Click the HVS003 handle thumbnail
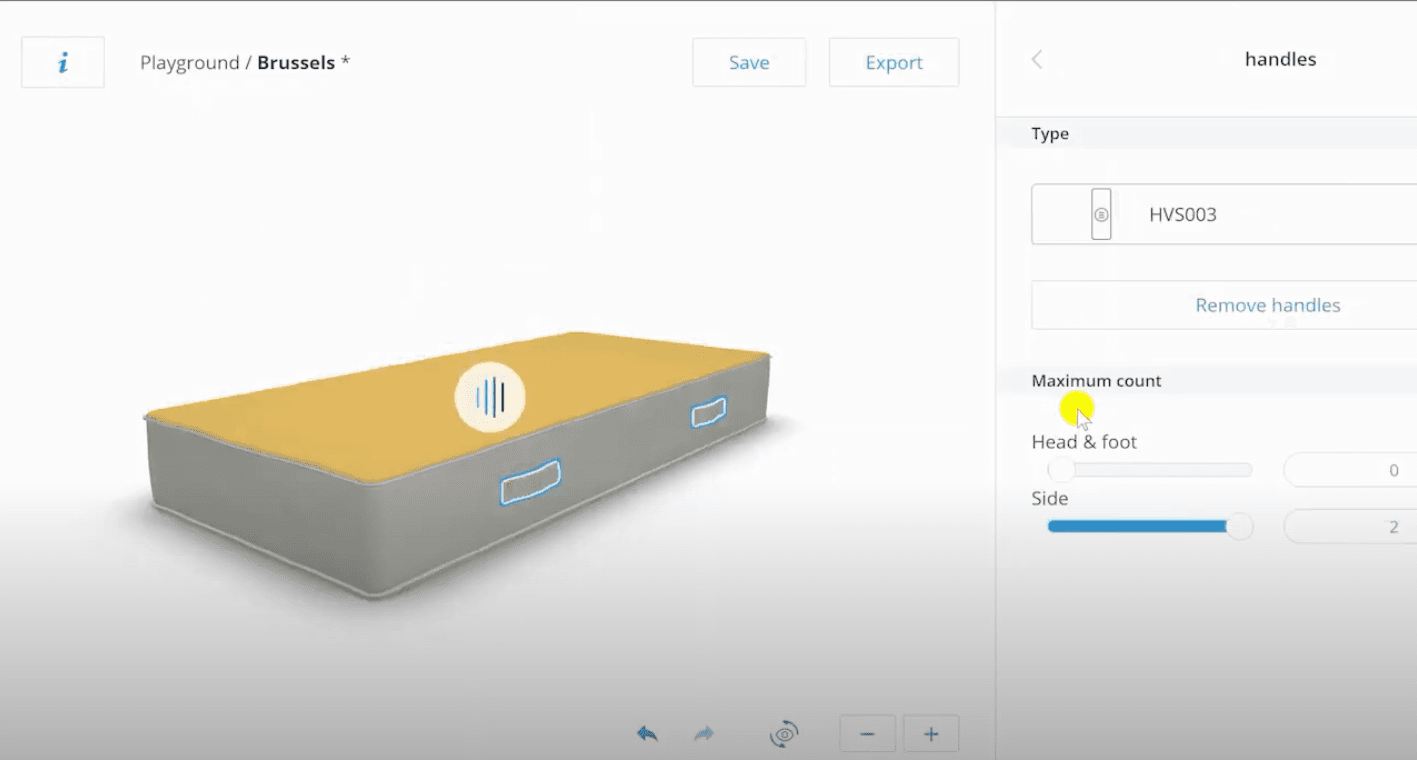The height and width of the screenshot is (760, 1417). pyautogui.click(x=1101, y=214)
